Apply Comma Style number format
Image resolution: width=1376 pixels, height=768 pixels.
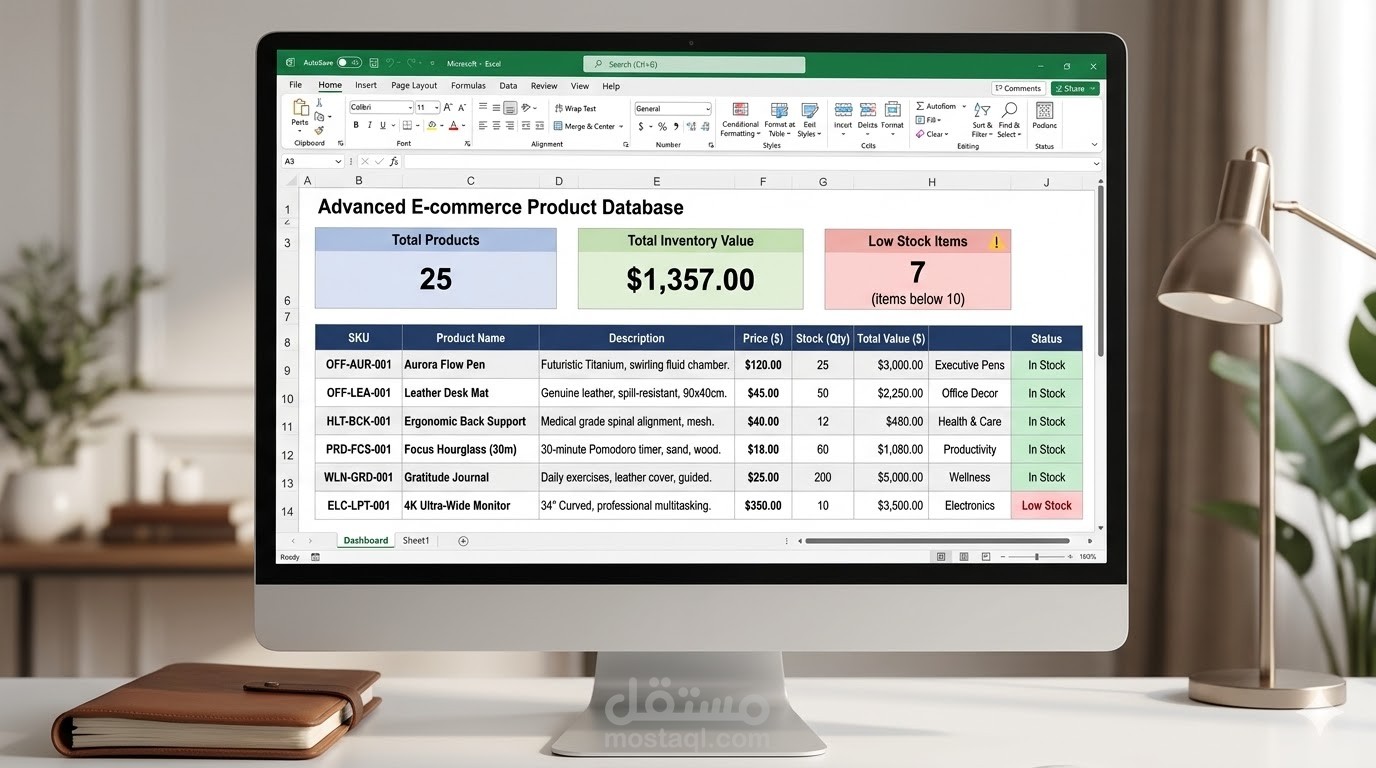click(x=676, y=126)
